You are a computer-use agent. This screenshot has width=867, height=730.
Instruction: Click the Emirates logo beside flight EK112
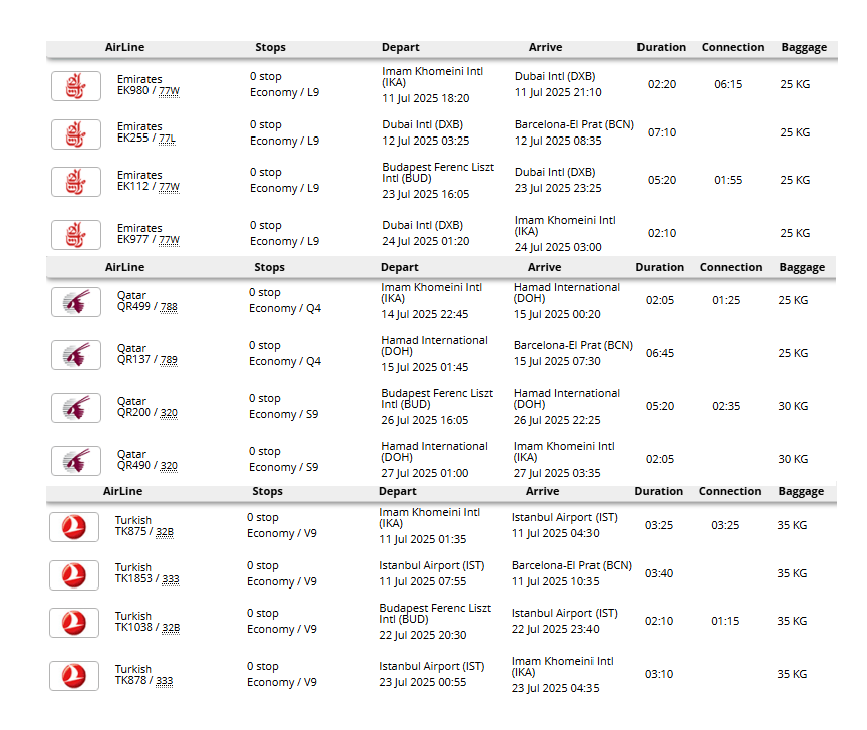(75, 182)
